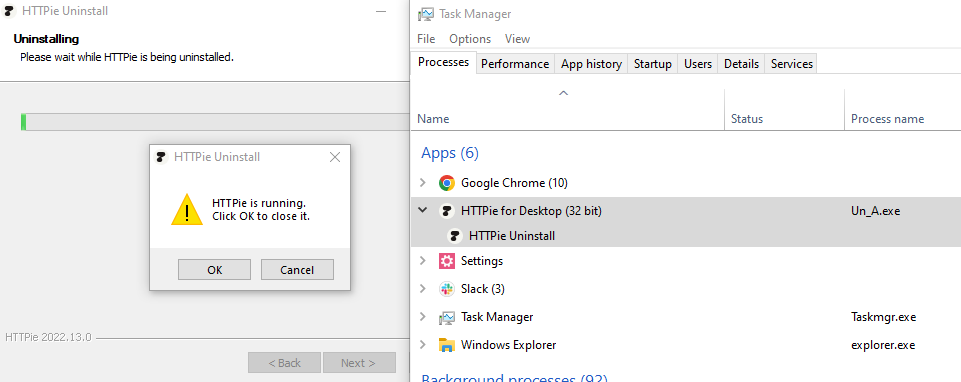The width and height of the screenshot is (961, 382).
Task: Select the Windows Explorer row
Action: [686, 345]
